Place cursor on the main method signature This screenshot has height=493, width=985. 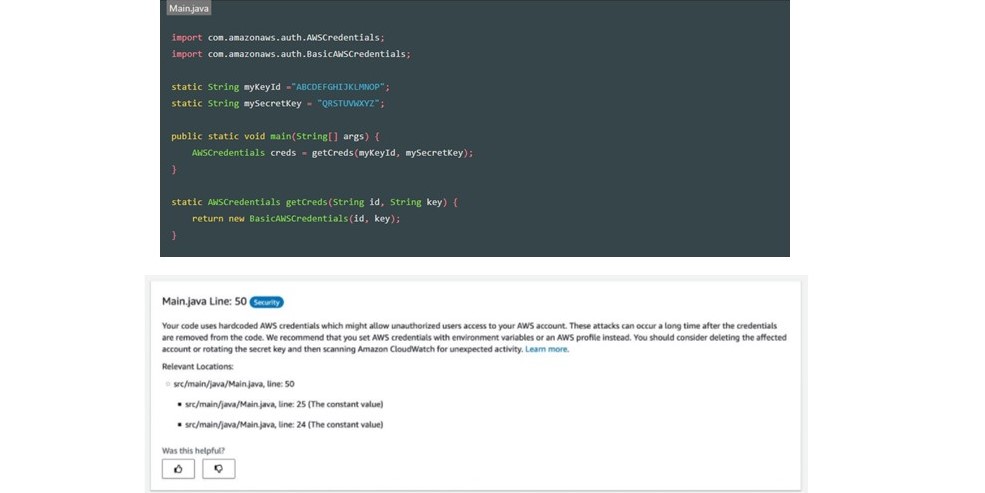click(x=275, y=136)
